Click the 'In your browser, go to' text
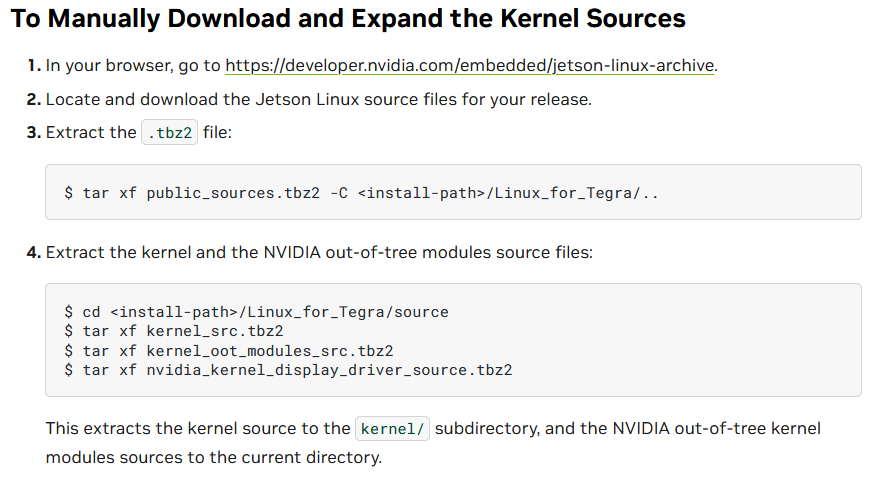 [x=134, y=66]
